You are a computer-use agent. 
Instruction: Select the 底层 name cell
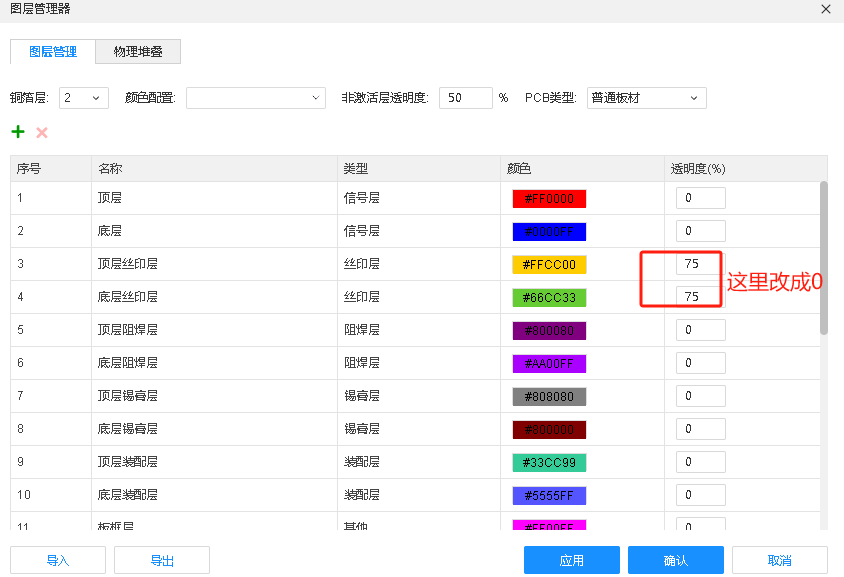pos(214,231)
